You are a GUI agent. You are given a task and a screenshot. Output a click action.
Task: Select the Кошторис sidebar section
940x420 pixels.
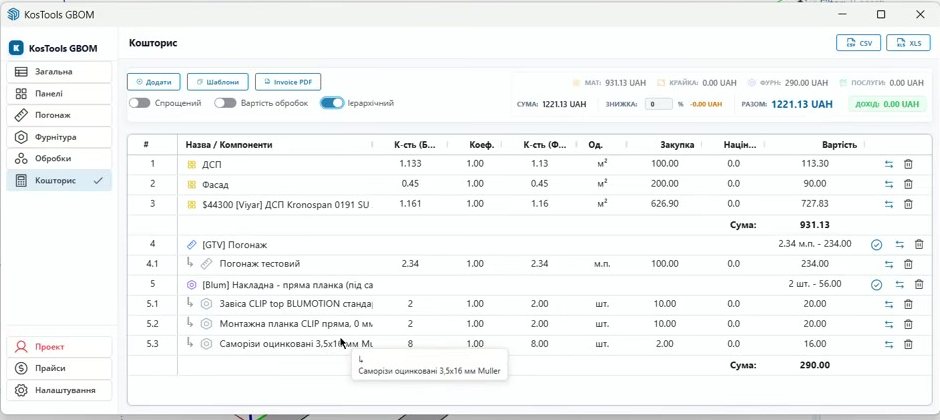click(59, 180)
